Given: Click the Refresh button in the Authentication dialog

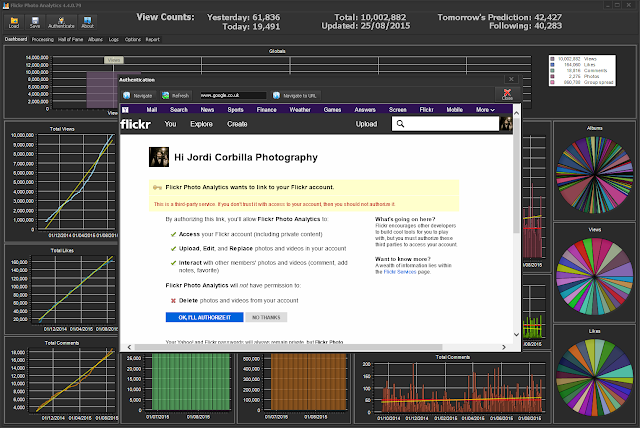Looking at the screenshot, I should tap(176, 95).
